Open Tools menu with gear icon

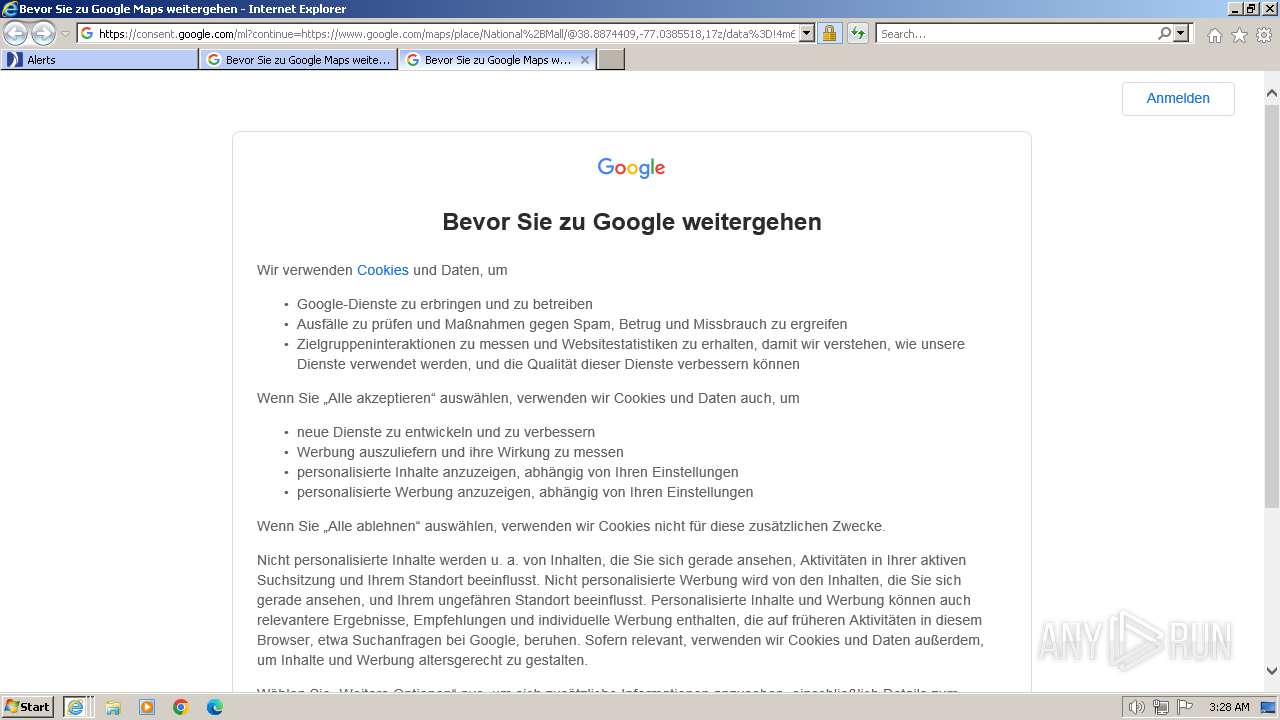click(x=1263, y=35)
